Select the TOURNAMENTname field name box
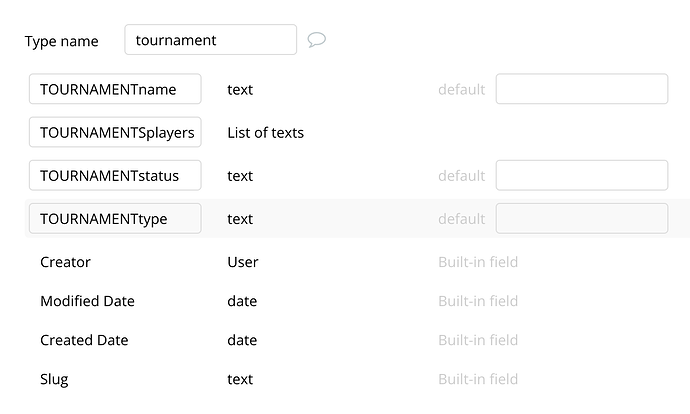 click(115, 89)
